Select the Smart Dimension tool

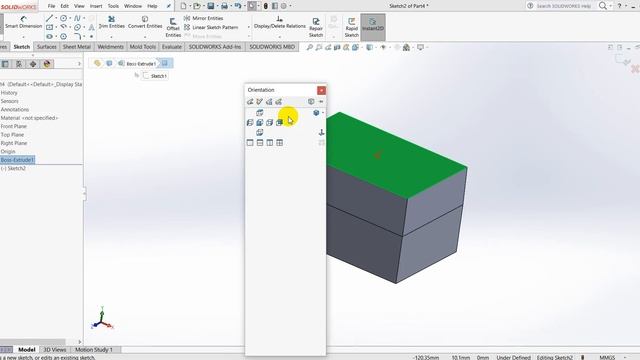[23, 22]
